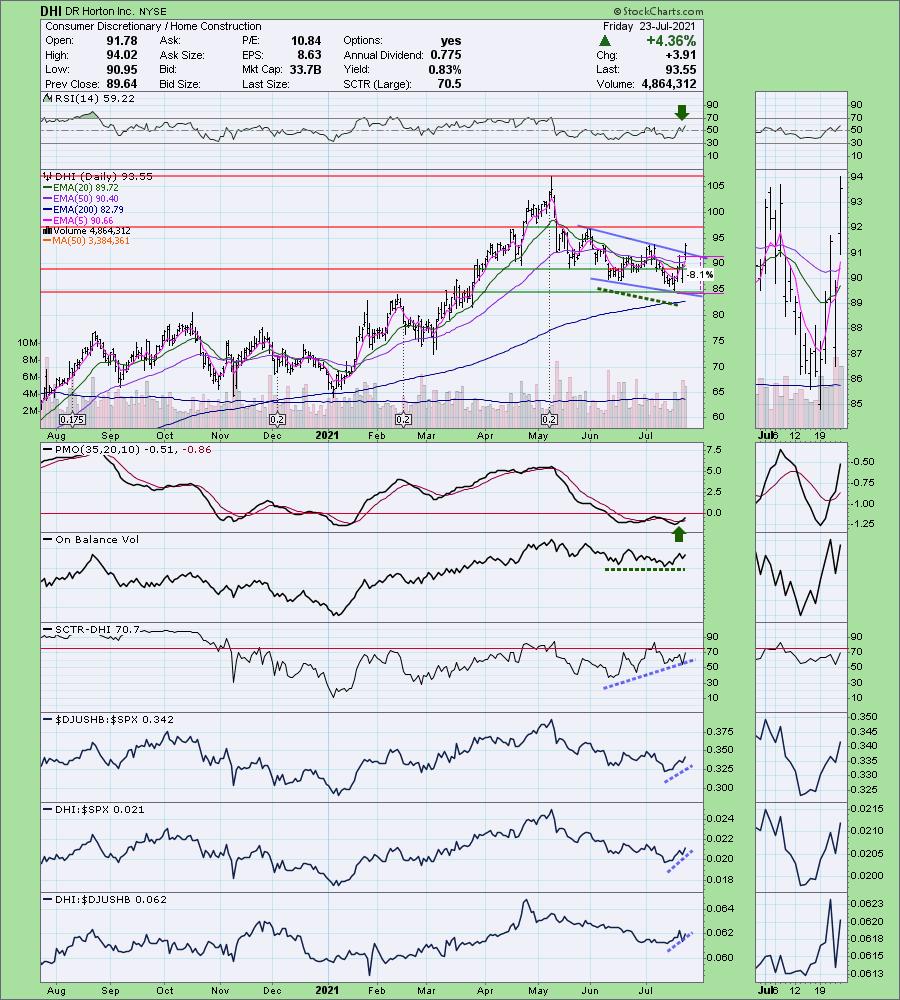Click the Chg value +3.91
900x1000 pixels.
coord(680,55)
